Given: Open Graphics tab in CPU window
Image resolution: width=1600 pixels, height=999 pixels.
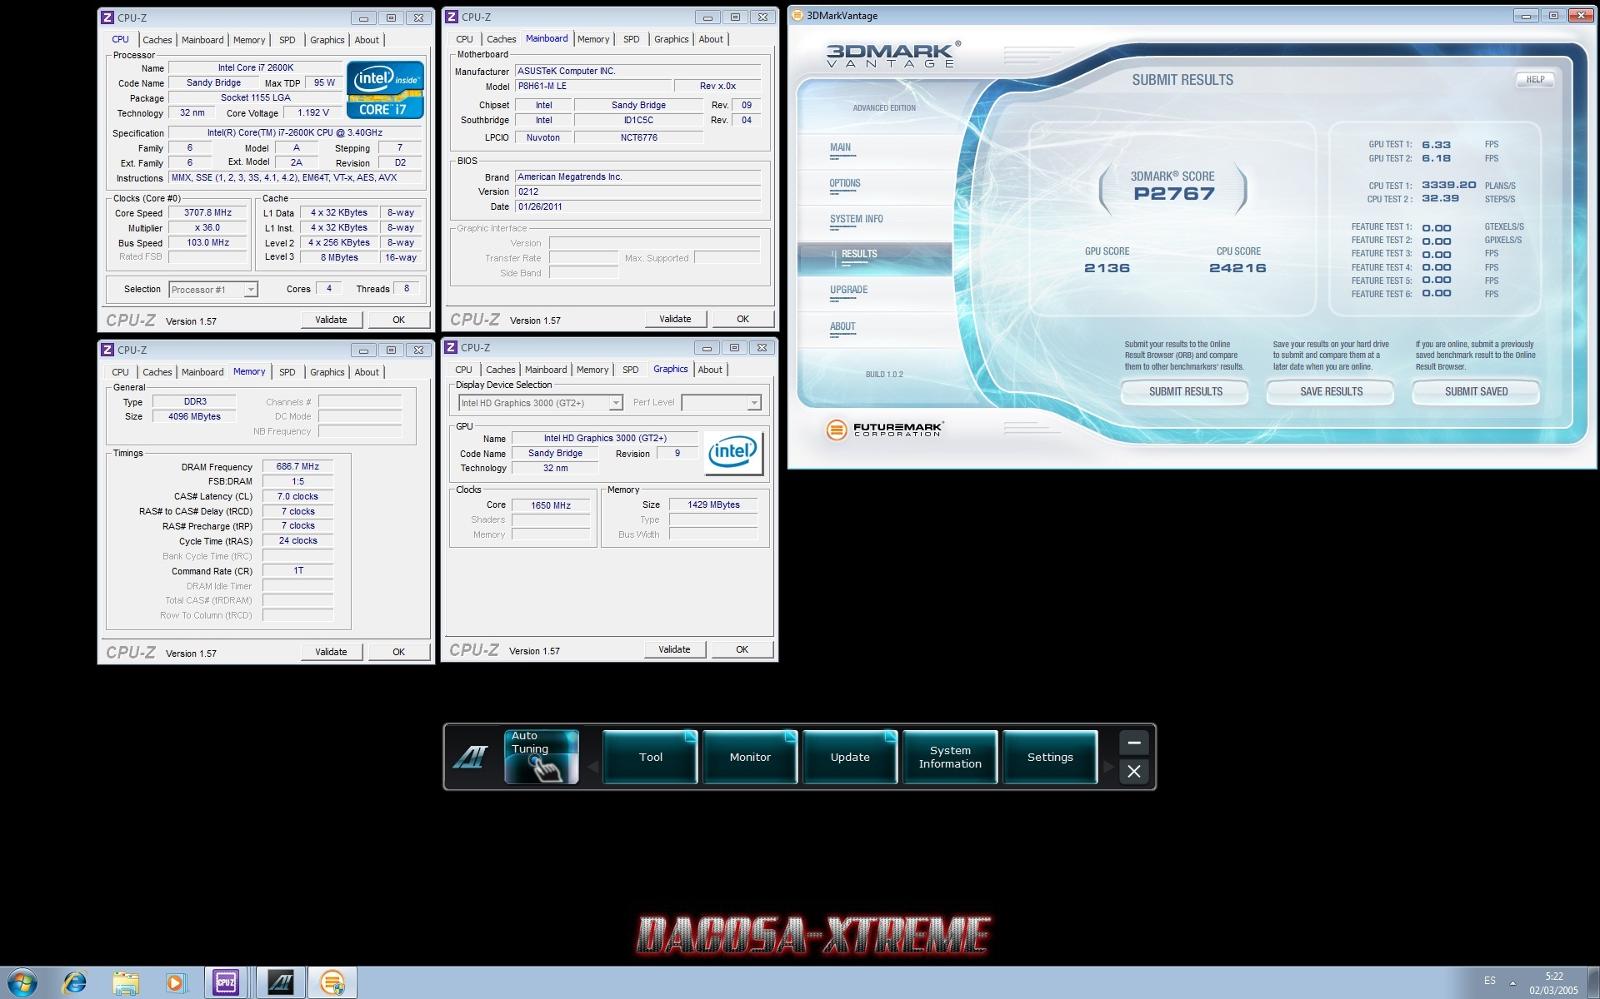Looking at the screenshot, I should [327, 40].
